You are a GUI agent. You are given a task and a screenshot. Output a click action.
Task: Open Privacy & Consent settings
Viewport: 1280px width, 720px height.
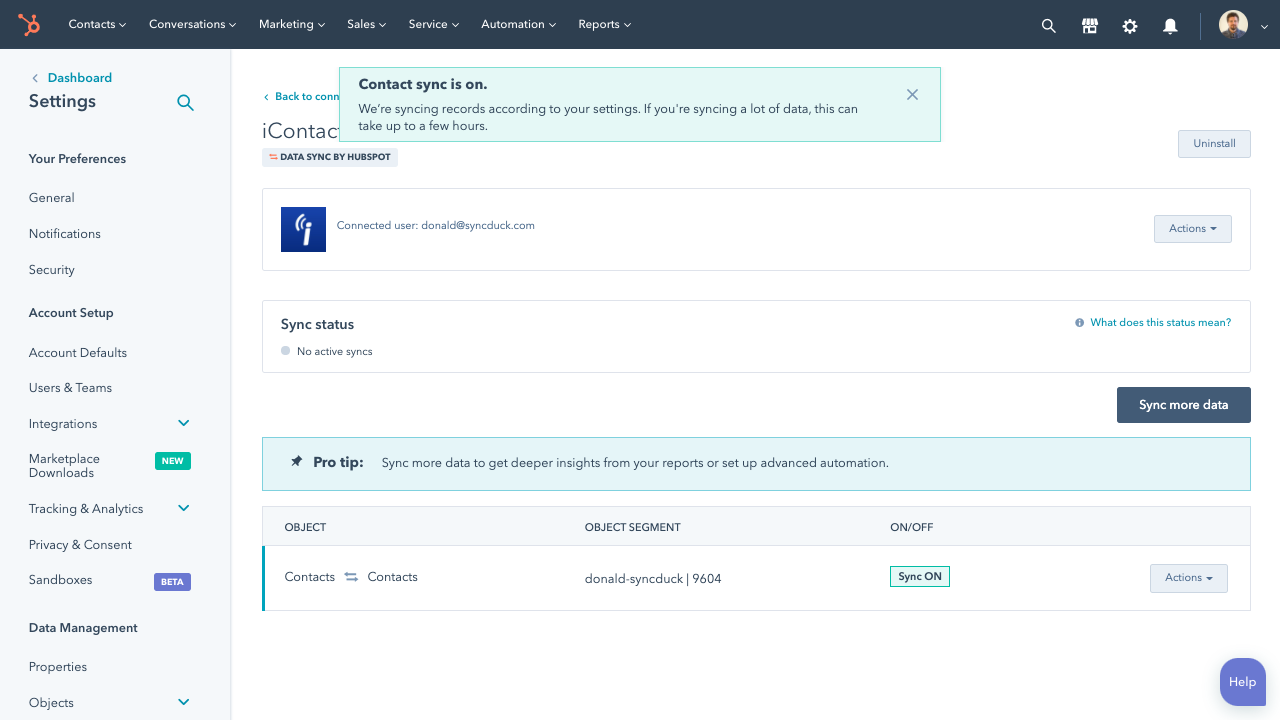(x=80, y=545)
